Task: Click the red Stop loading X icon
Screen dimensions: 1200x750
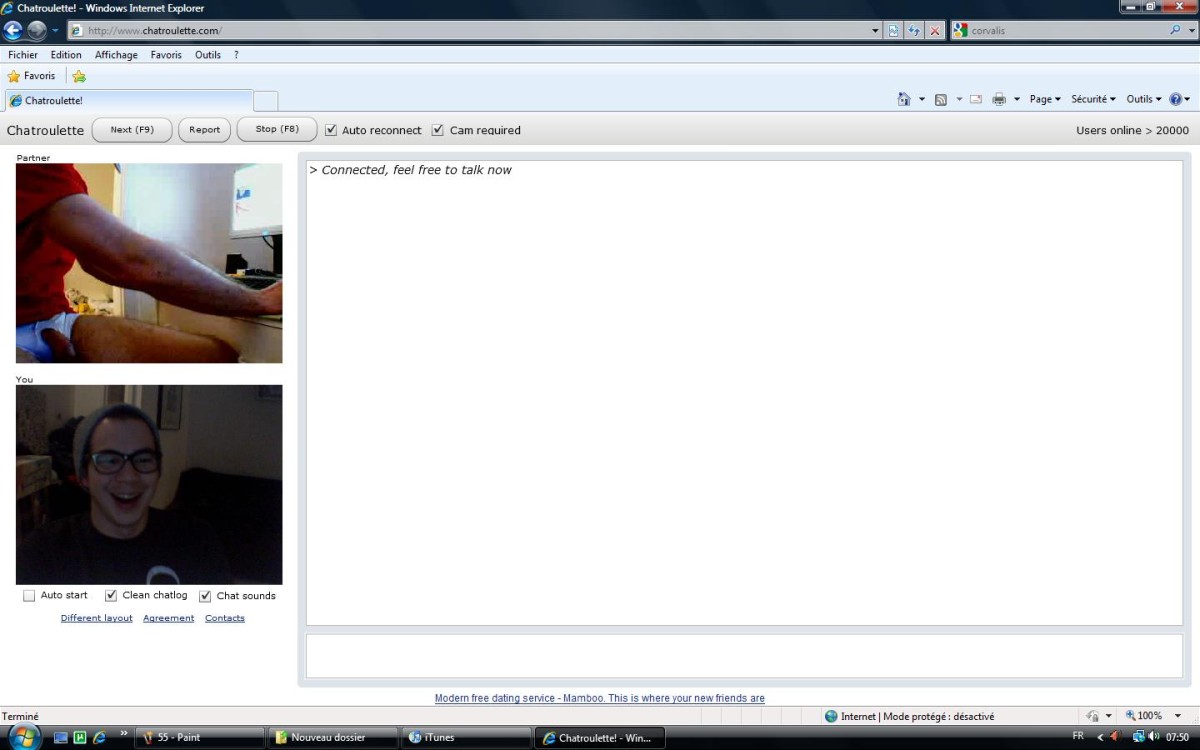Action: click(x=935, y=31)
